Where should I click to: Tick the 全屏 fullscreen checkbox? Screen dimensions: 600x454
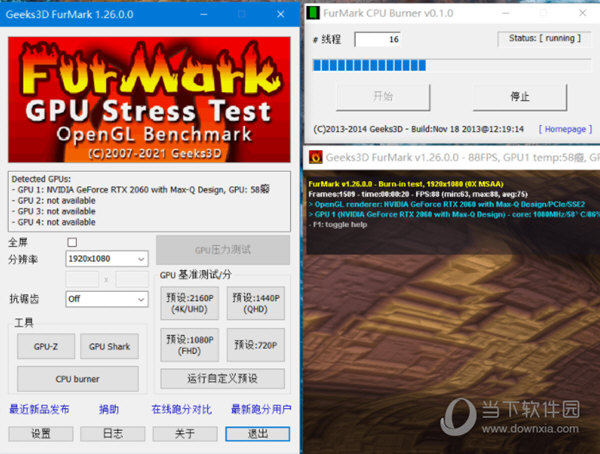click(72, 242)
